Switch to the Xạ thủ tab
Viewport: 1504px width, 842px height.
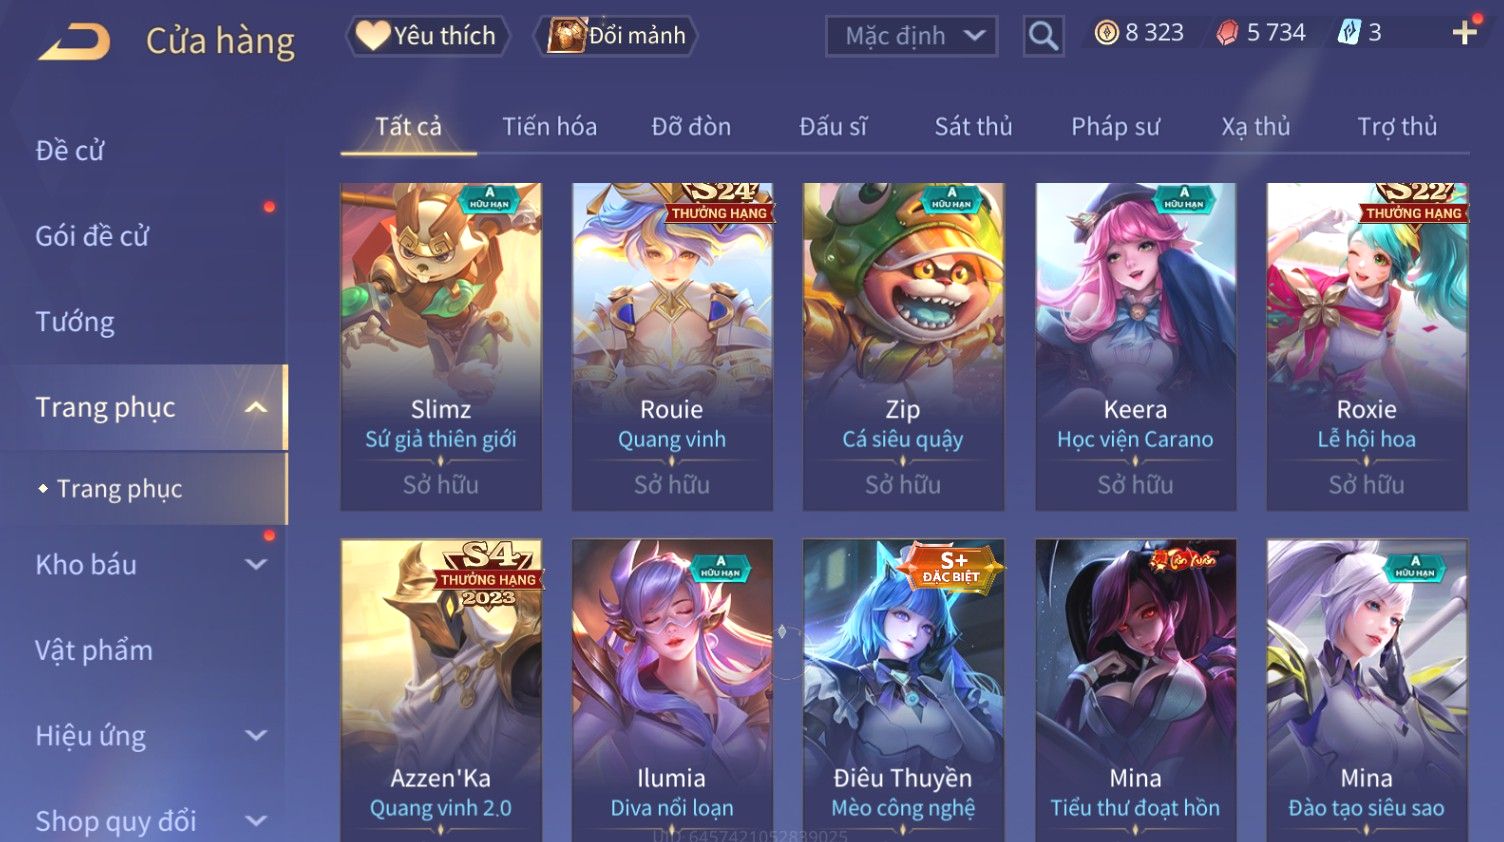[1255, 127]
